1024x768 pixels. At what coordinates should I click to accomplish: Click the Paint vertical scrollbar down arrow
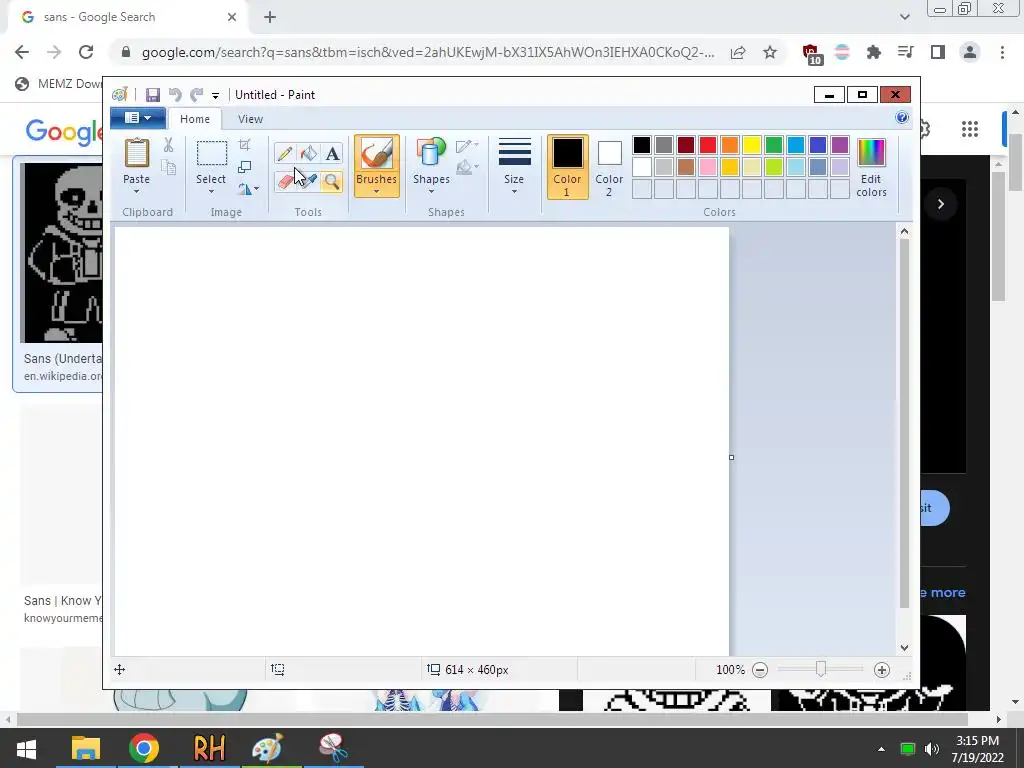904,648
